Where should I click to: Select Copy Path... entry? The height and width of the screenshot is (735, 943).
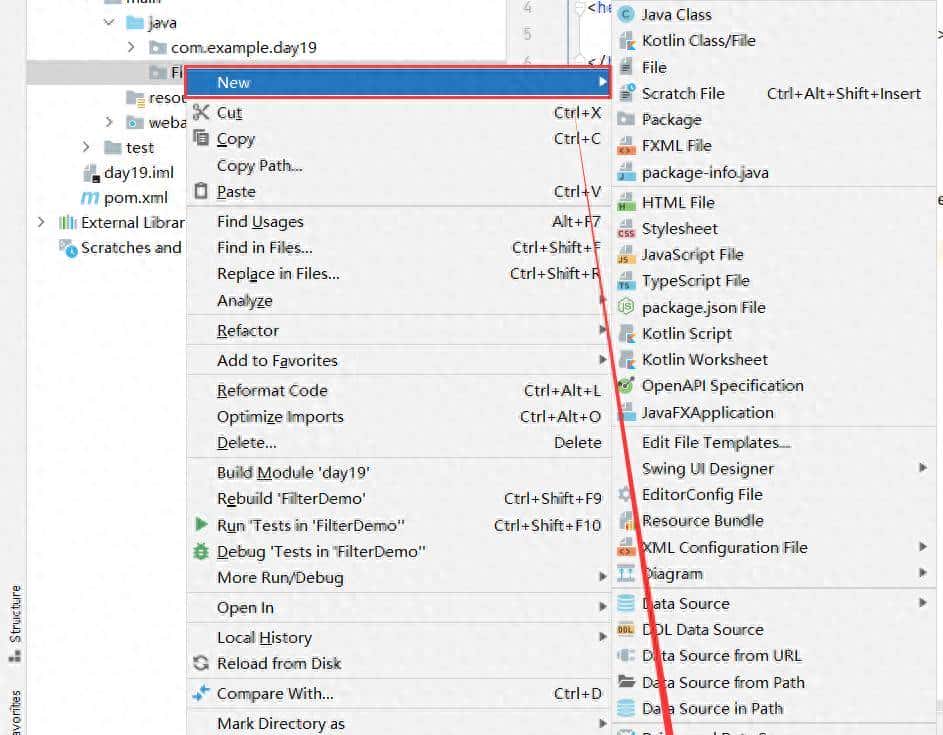tap(398, 165)
